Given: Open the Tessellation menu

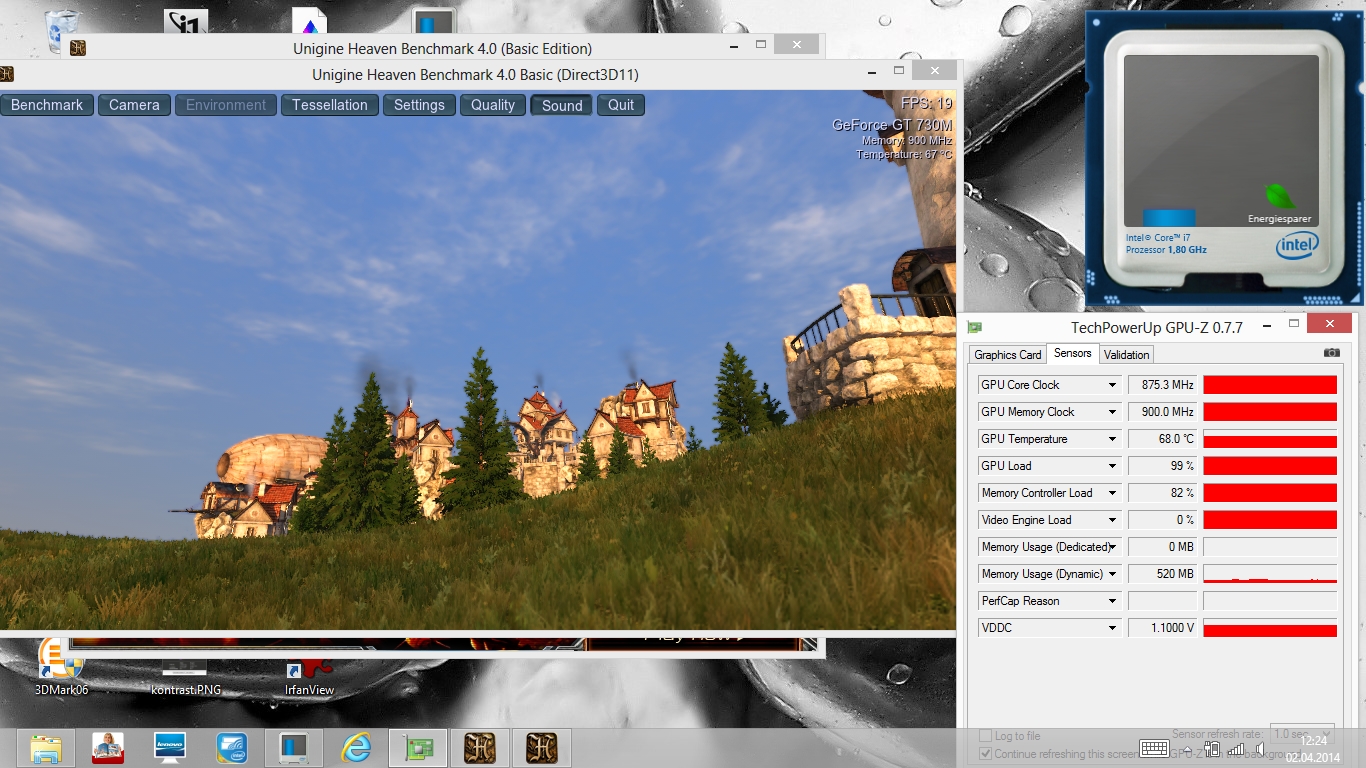Looking at the screenshot, I should point(330,105).
